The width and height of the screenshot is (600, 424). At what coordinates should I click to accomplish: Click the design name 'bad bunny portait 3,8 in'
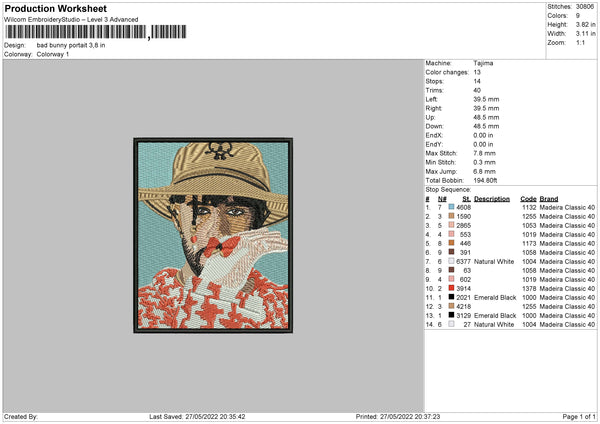pos(71,45)
